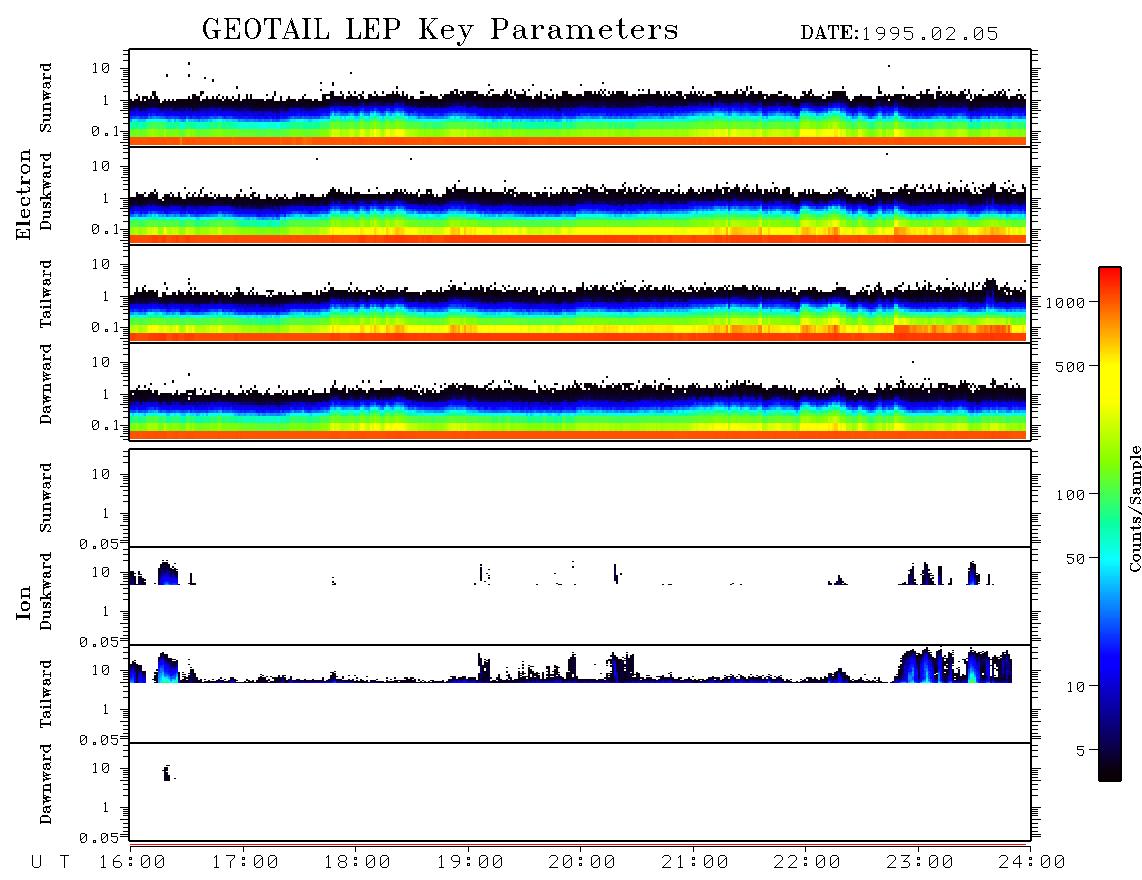Viewport: 1142px width, 880px height.
Task: Click the Electron Dawnward spectrogram panel
Action: click(580, 391)
